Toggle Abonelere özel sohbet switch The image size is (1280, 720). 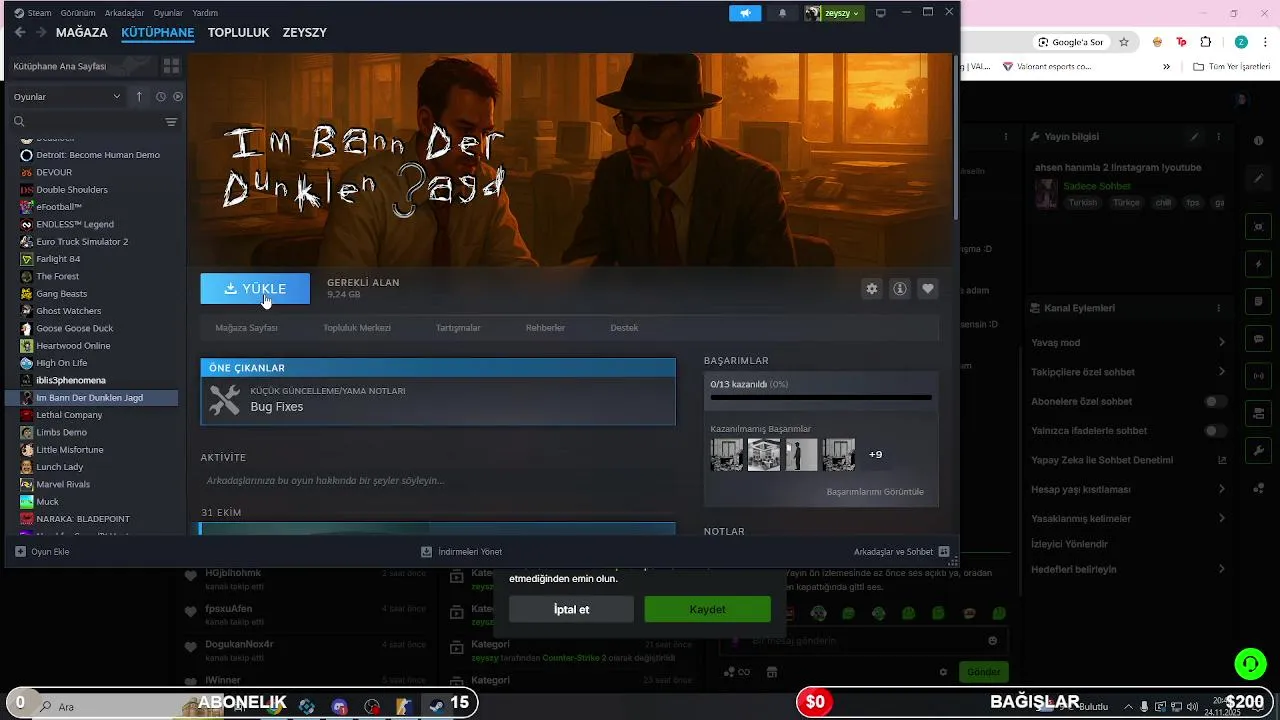coord(1215,401)
